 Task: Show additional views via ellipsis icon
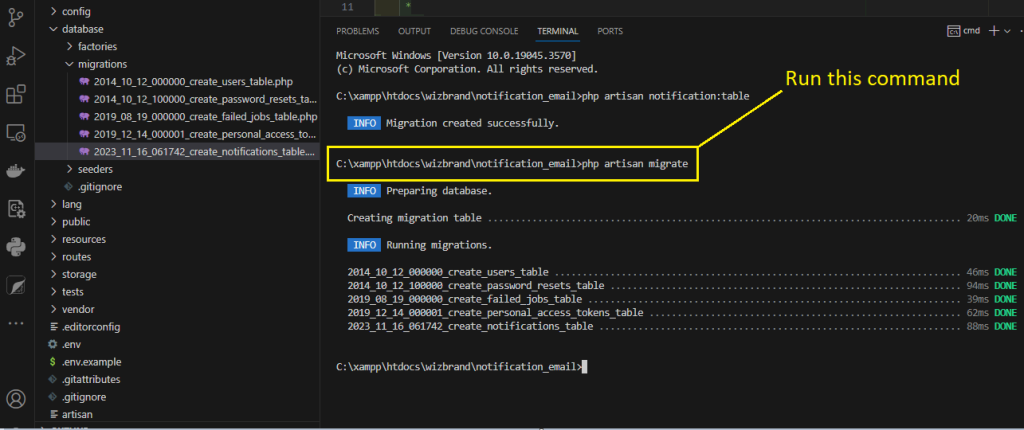[x=16, y=323]
